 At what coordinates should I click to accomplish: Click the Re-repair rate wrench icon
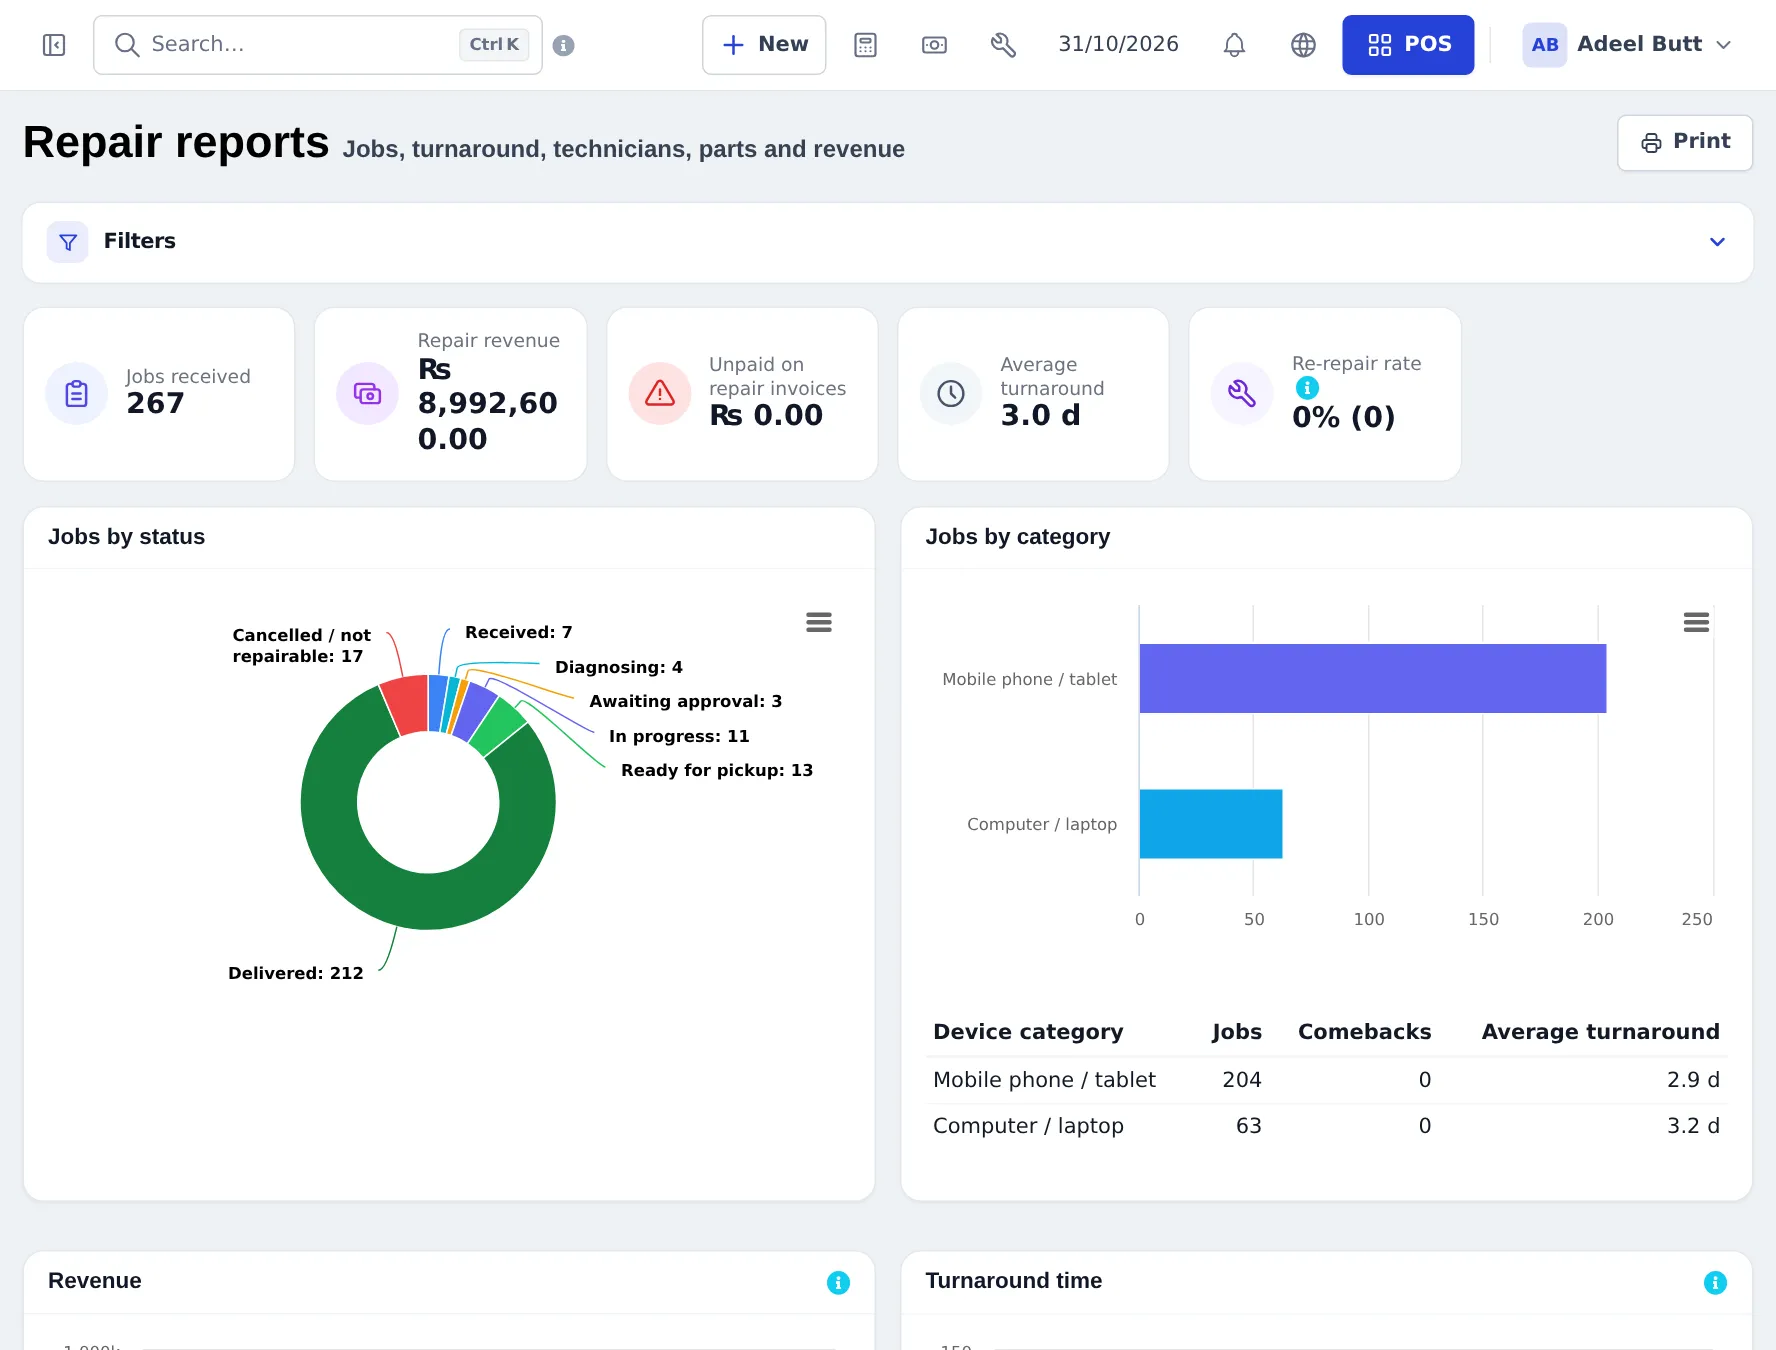pos(1241,394)
